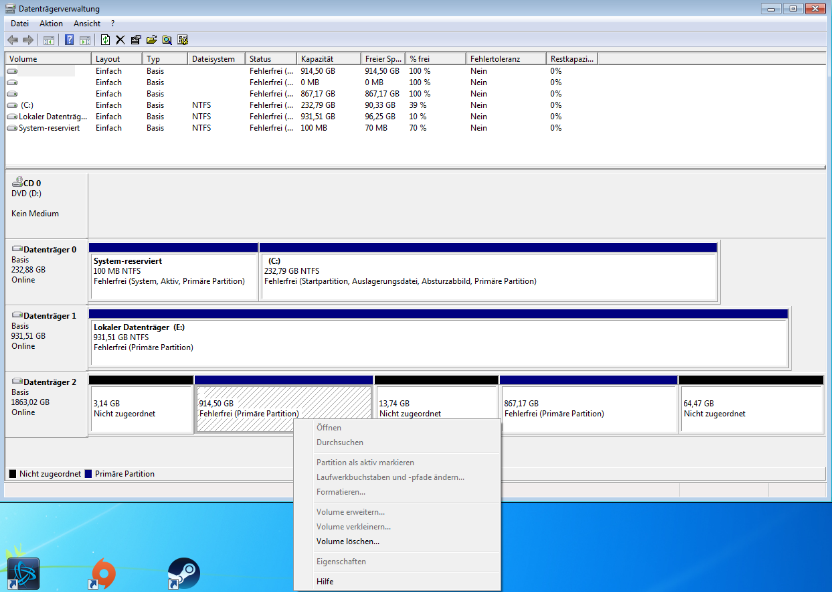Screen dimensions: 832x592
Task: Click the drive icon of System-reserviert row
Action: [12, 128]
